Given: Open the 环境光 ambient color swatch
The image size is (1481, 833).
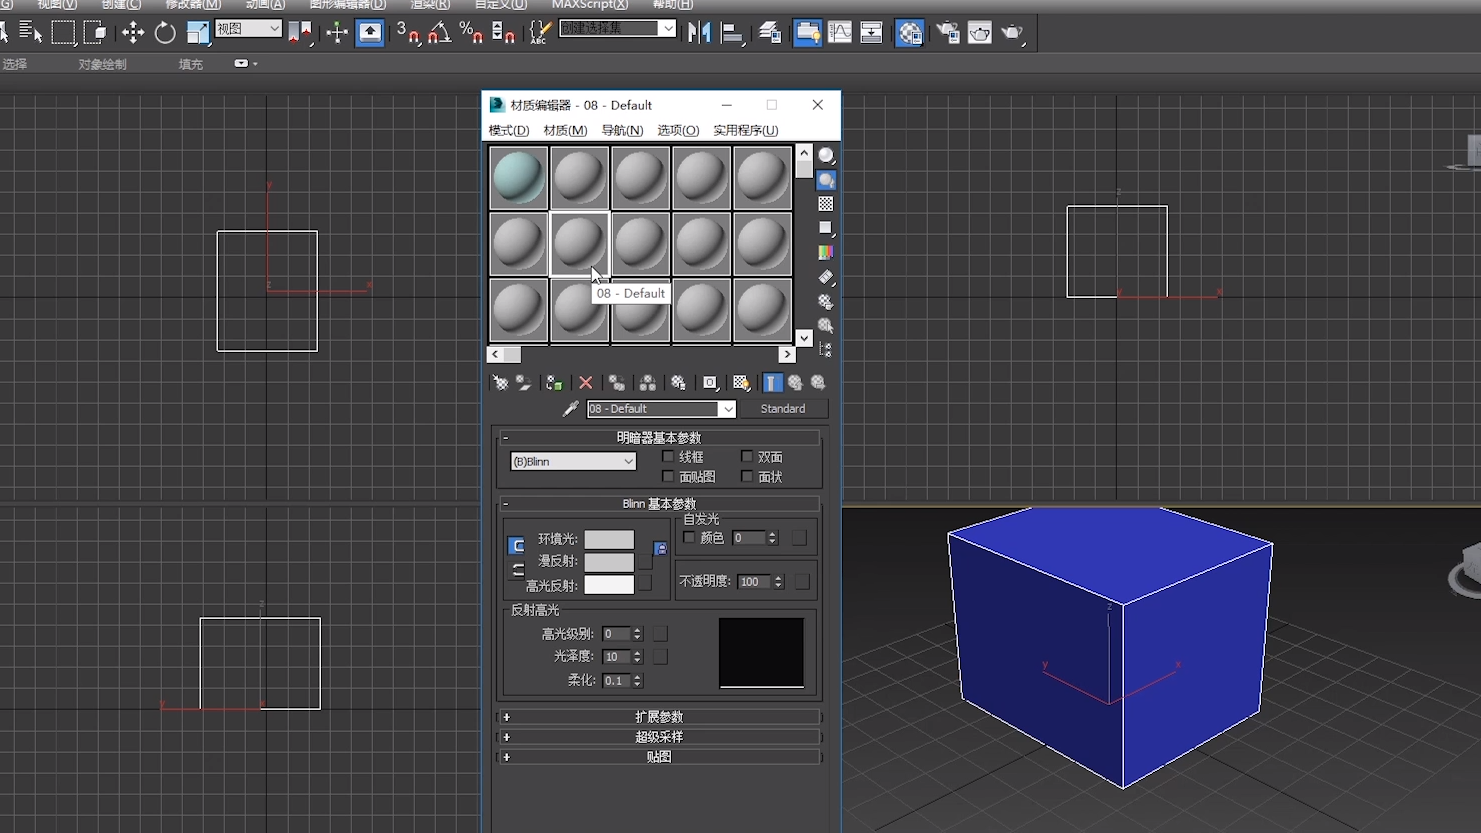Looking at the screenshot, I should [x=609, y=540].
